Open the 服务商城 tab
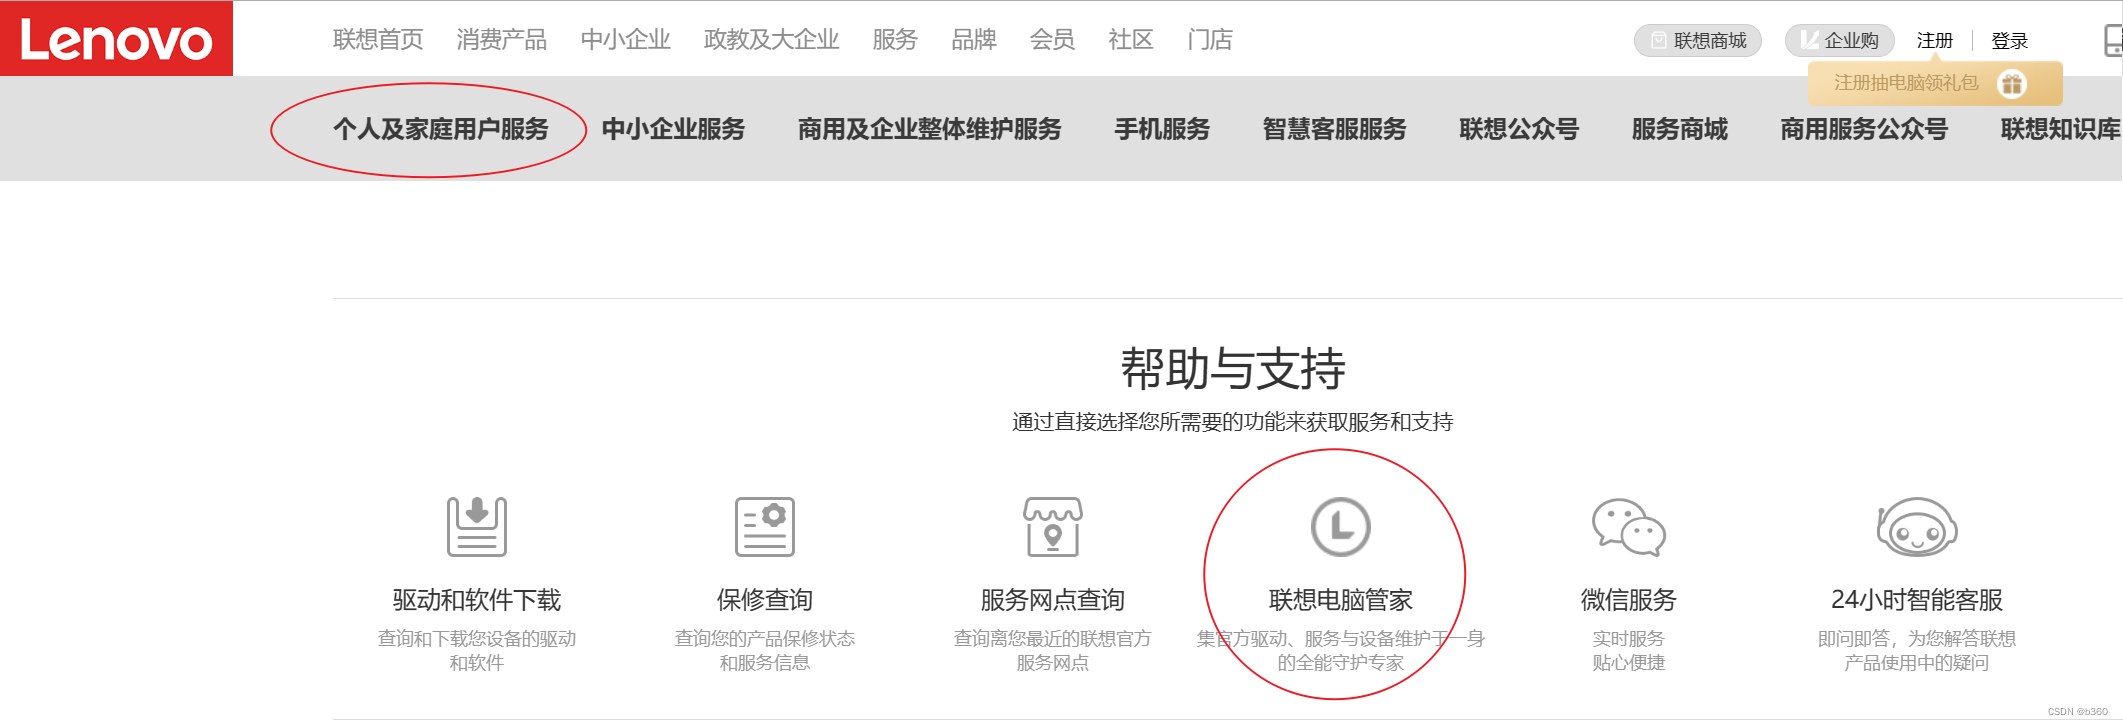Image resolution: width=2123 pixels, height=725 pixels. coord(1680,129)
